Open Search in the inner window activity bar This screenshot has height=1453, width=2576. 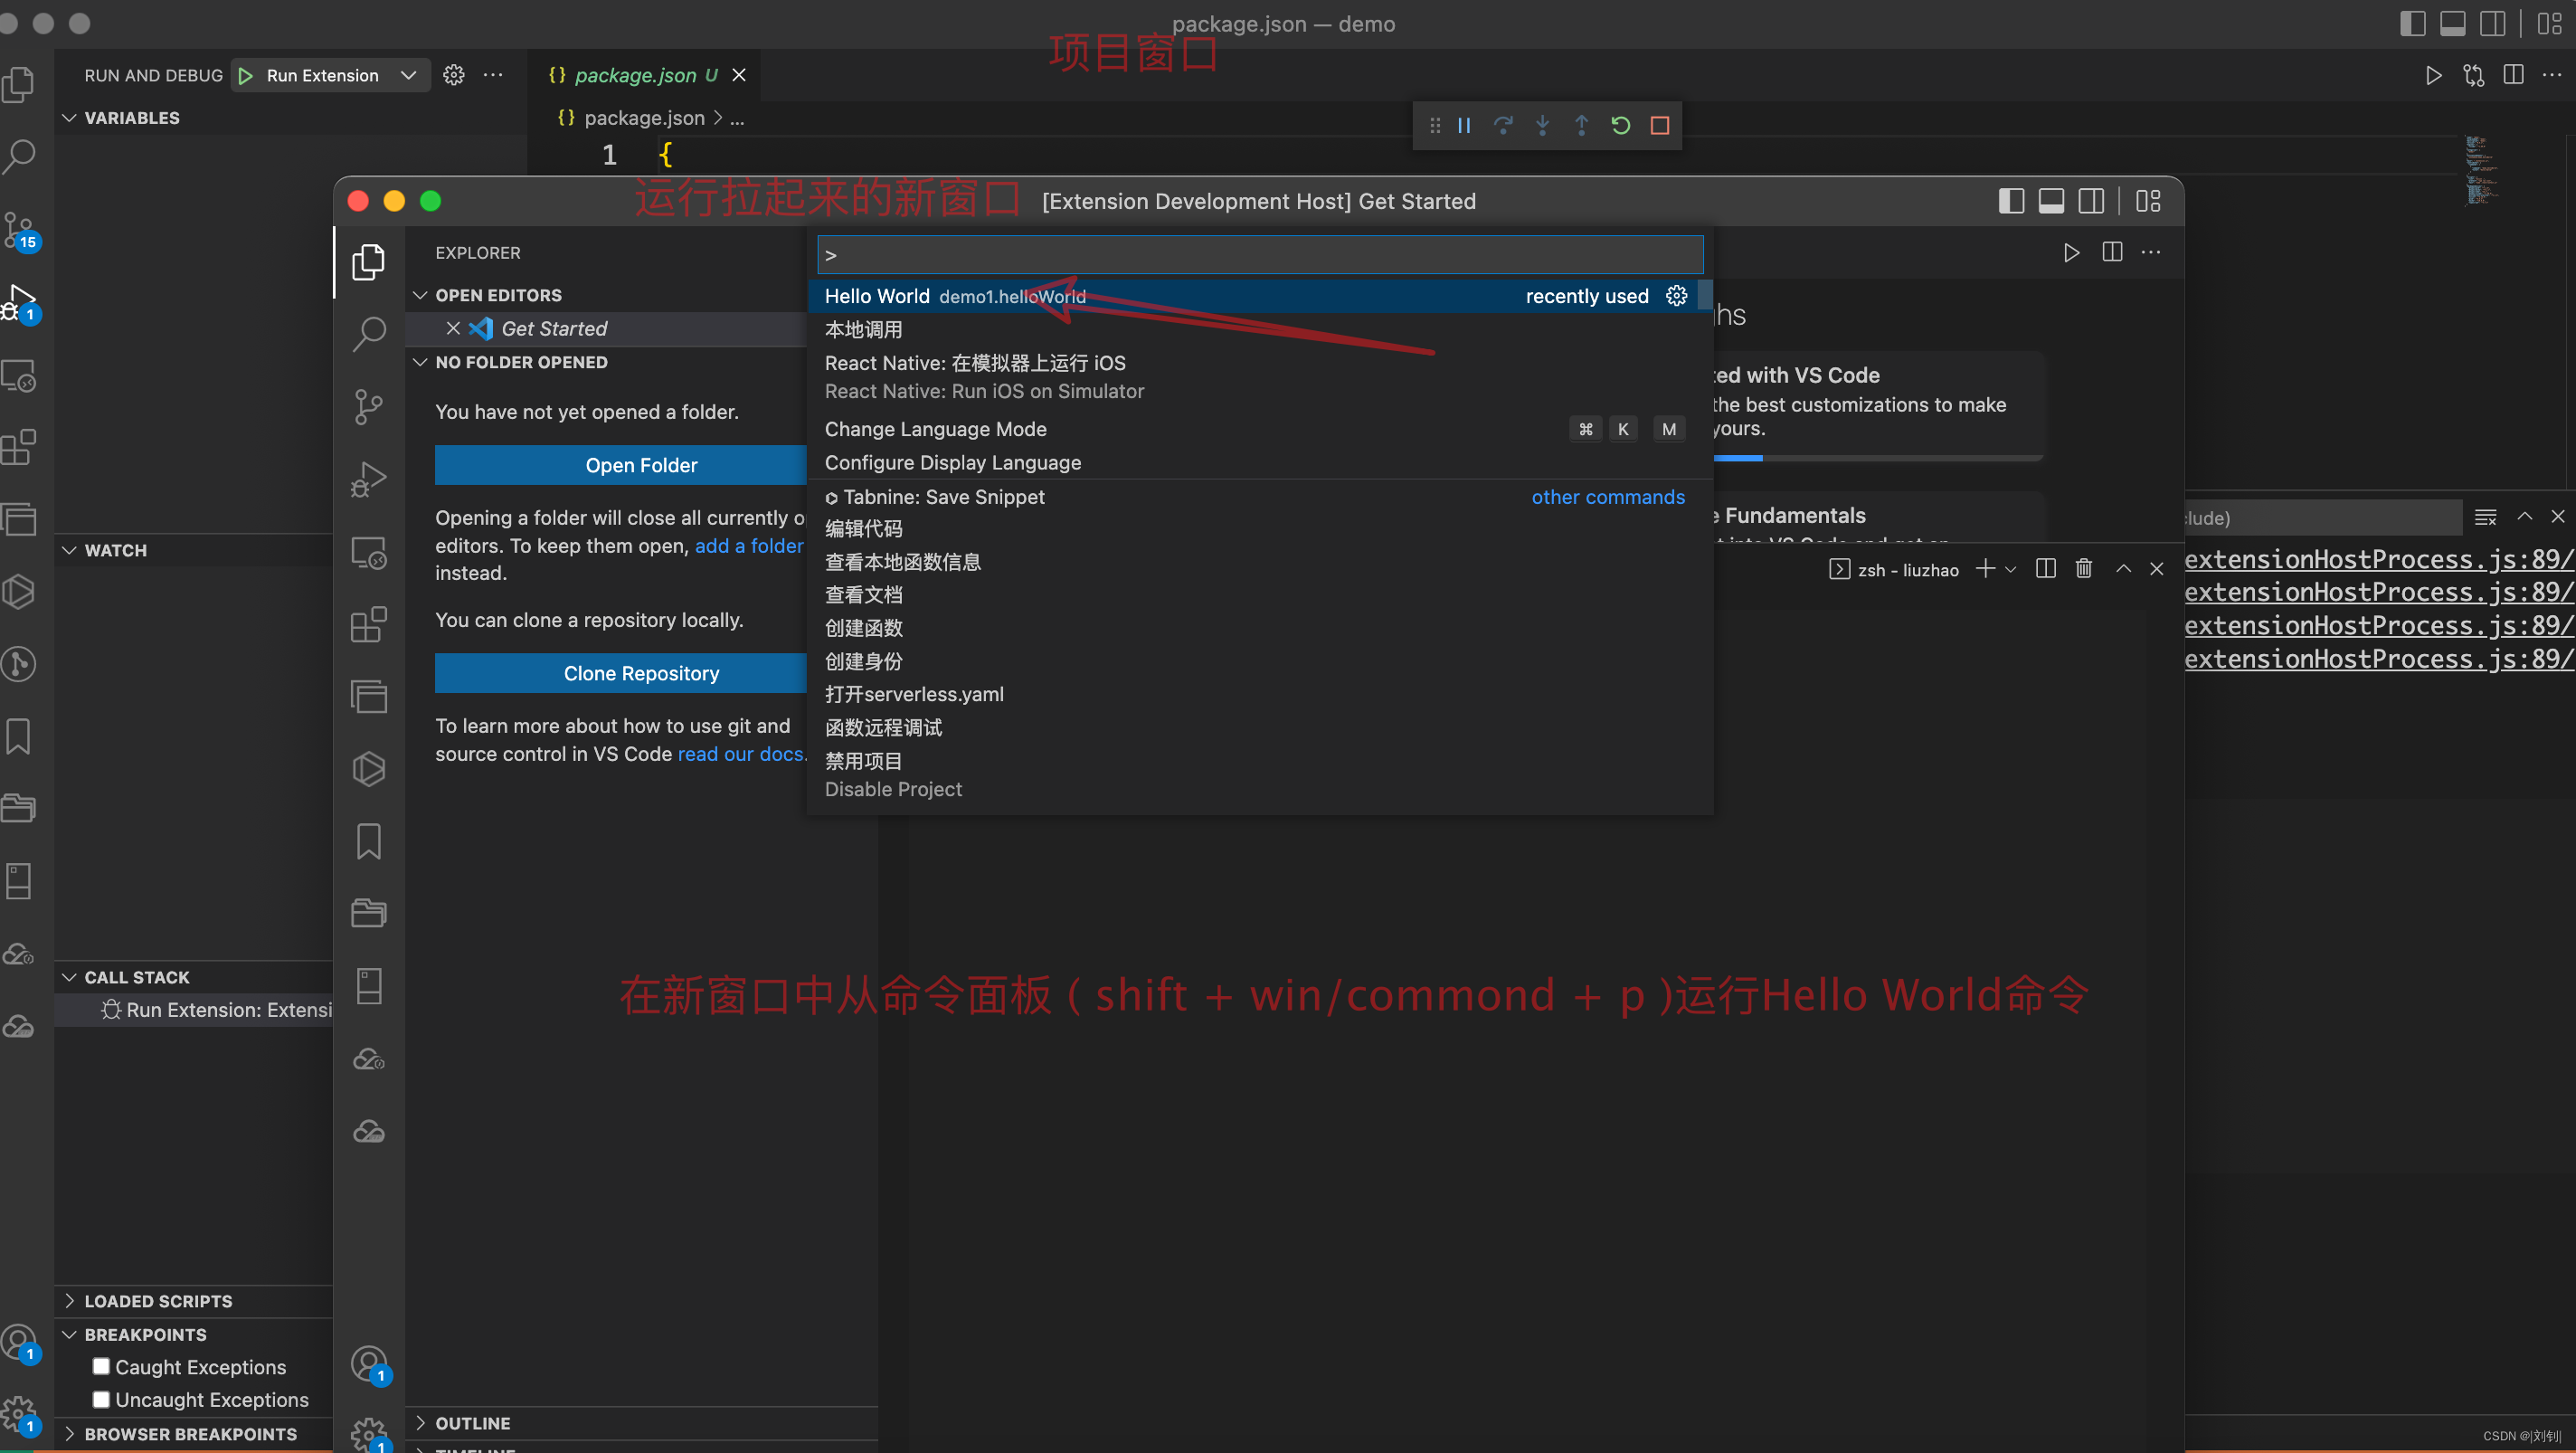pyautogui.click(x=368, y=333)
